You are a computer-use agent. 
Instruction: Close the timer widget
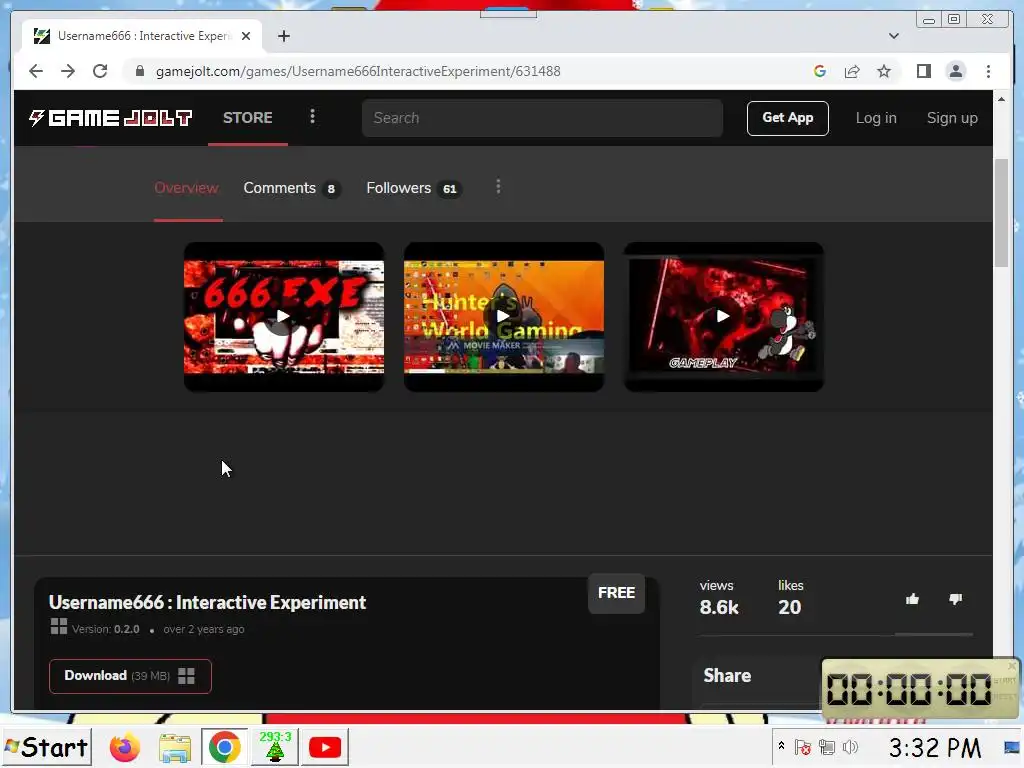click(x=1012, y=665)
